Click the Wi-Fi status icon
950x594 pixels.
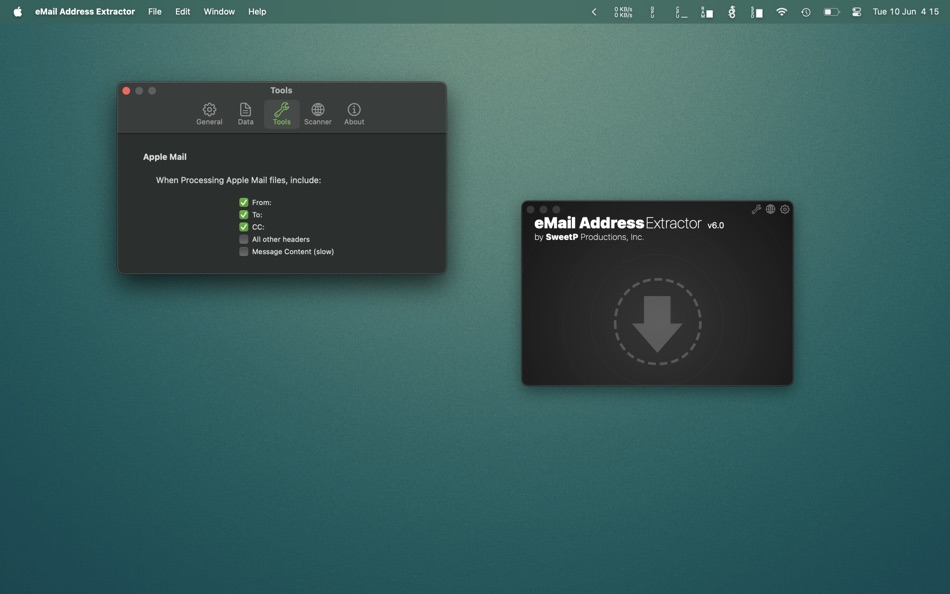pyautogui.click(x=782, y=12)
